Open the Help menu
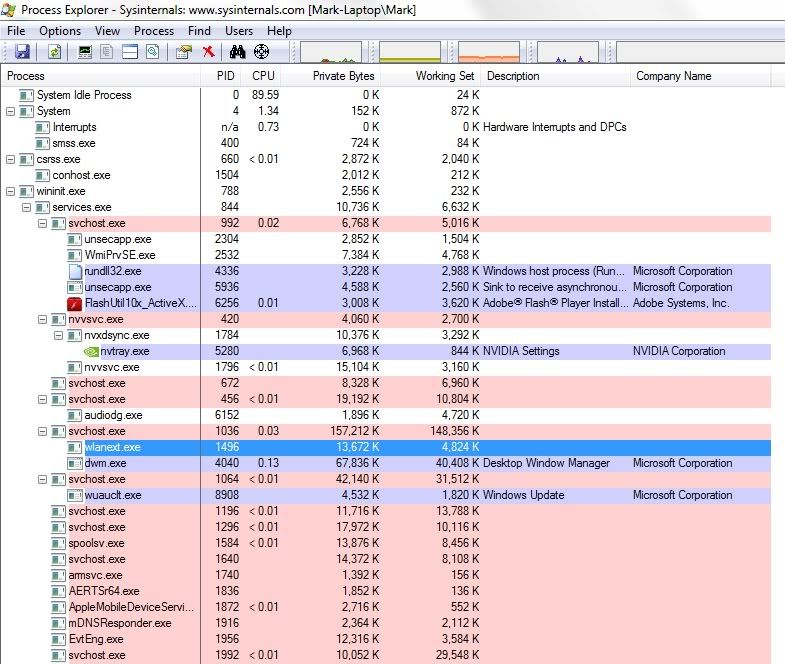The image size is (785, 664). pos(279,31)
